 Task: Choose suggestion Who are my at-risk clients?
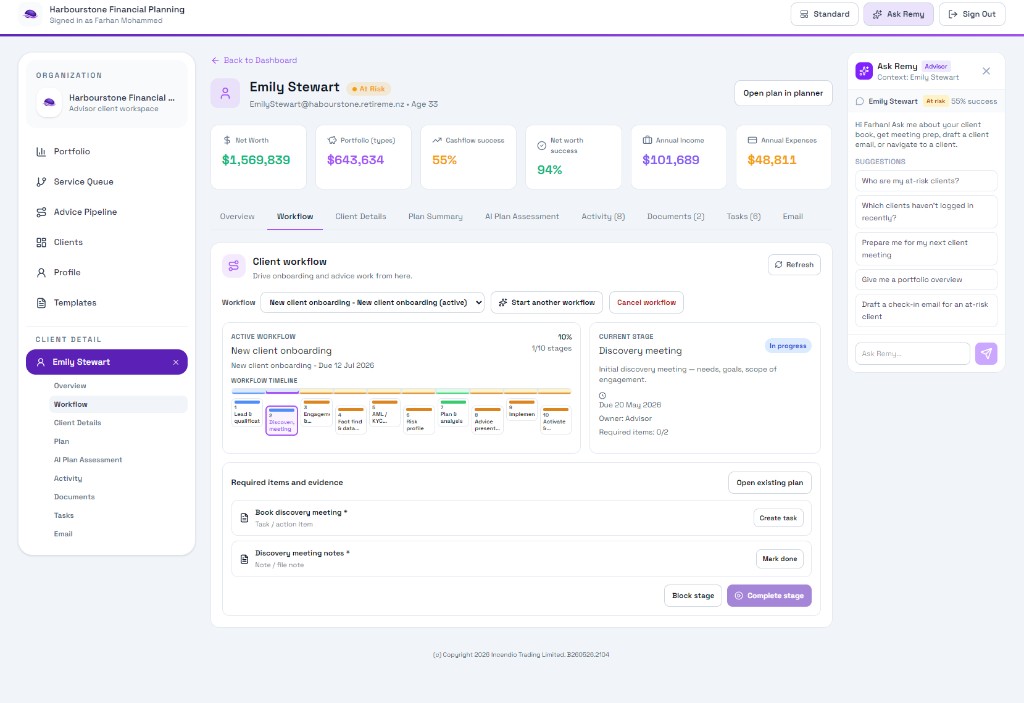pos(926,181)
